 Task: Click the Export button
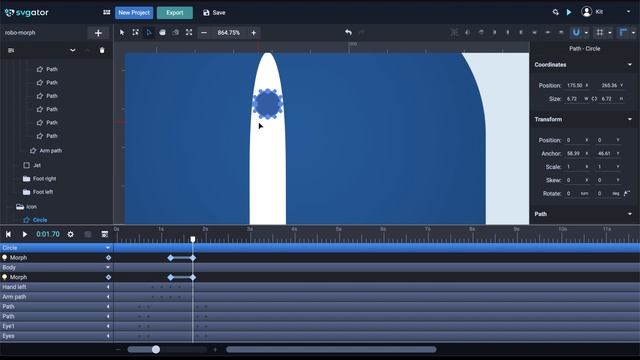[x=175, y=13]
